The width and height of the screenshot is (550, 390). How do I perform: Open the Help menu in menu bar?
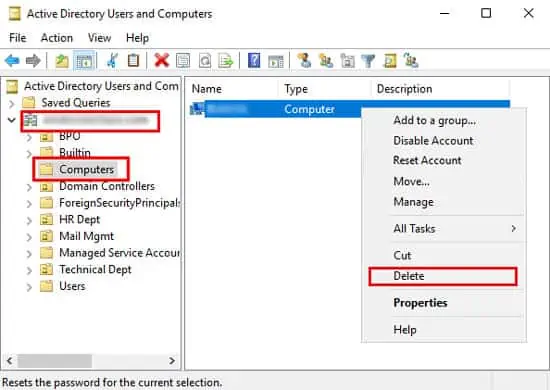(x=138, y=38)
